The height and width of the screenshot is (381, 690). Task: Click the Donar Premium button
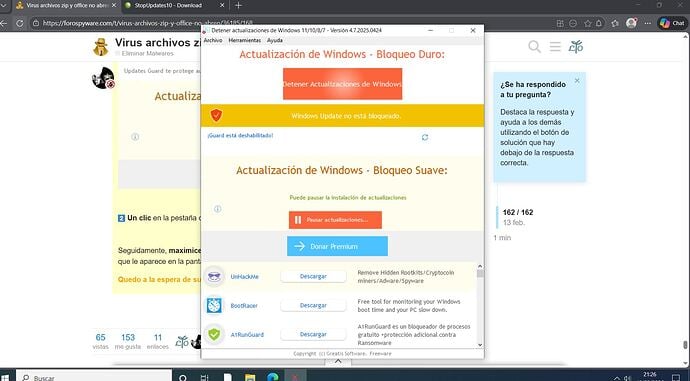[338, 246]
